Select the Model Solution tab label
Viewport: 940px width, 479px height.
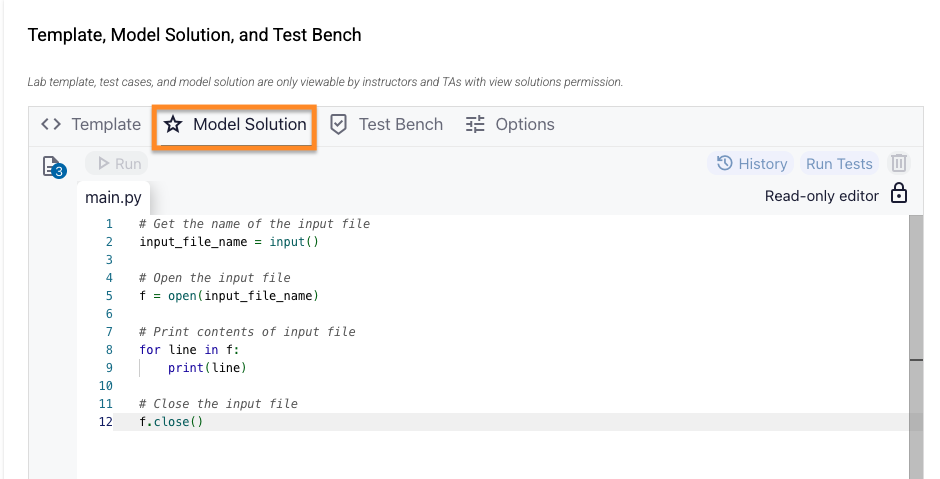pyautogui.click(x=249, y=125)
